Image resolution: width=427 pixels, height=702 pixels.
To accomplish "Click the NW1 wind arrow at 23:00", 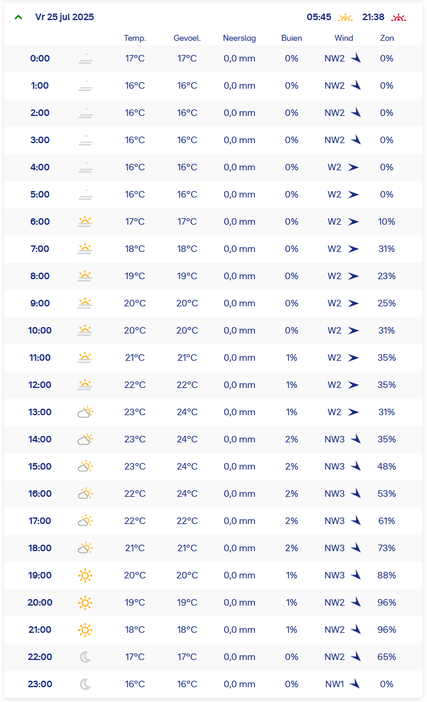I will pyautogui.click(x=354, y=684).
